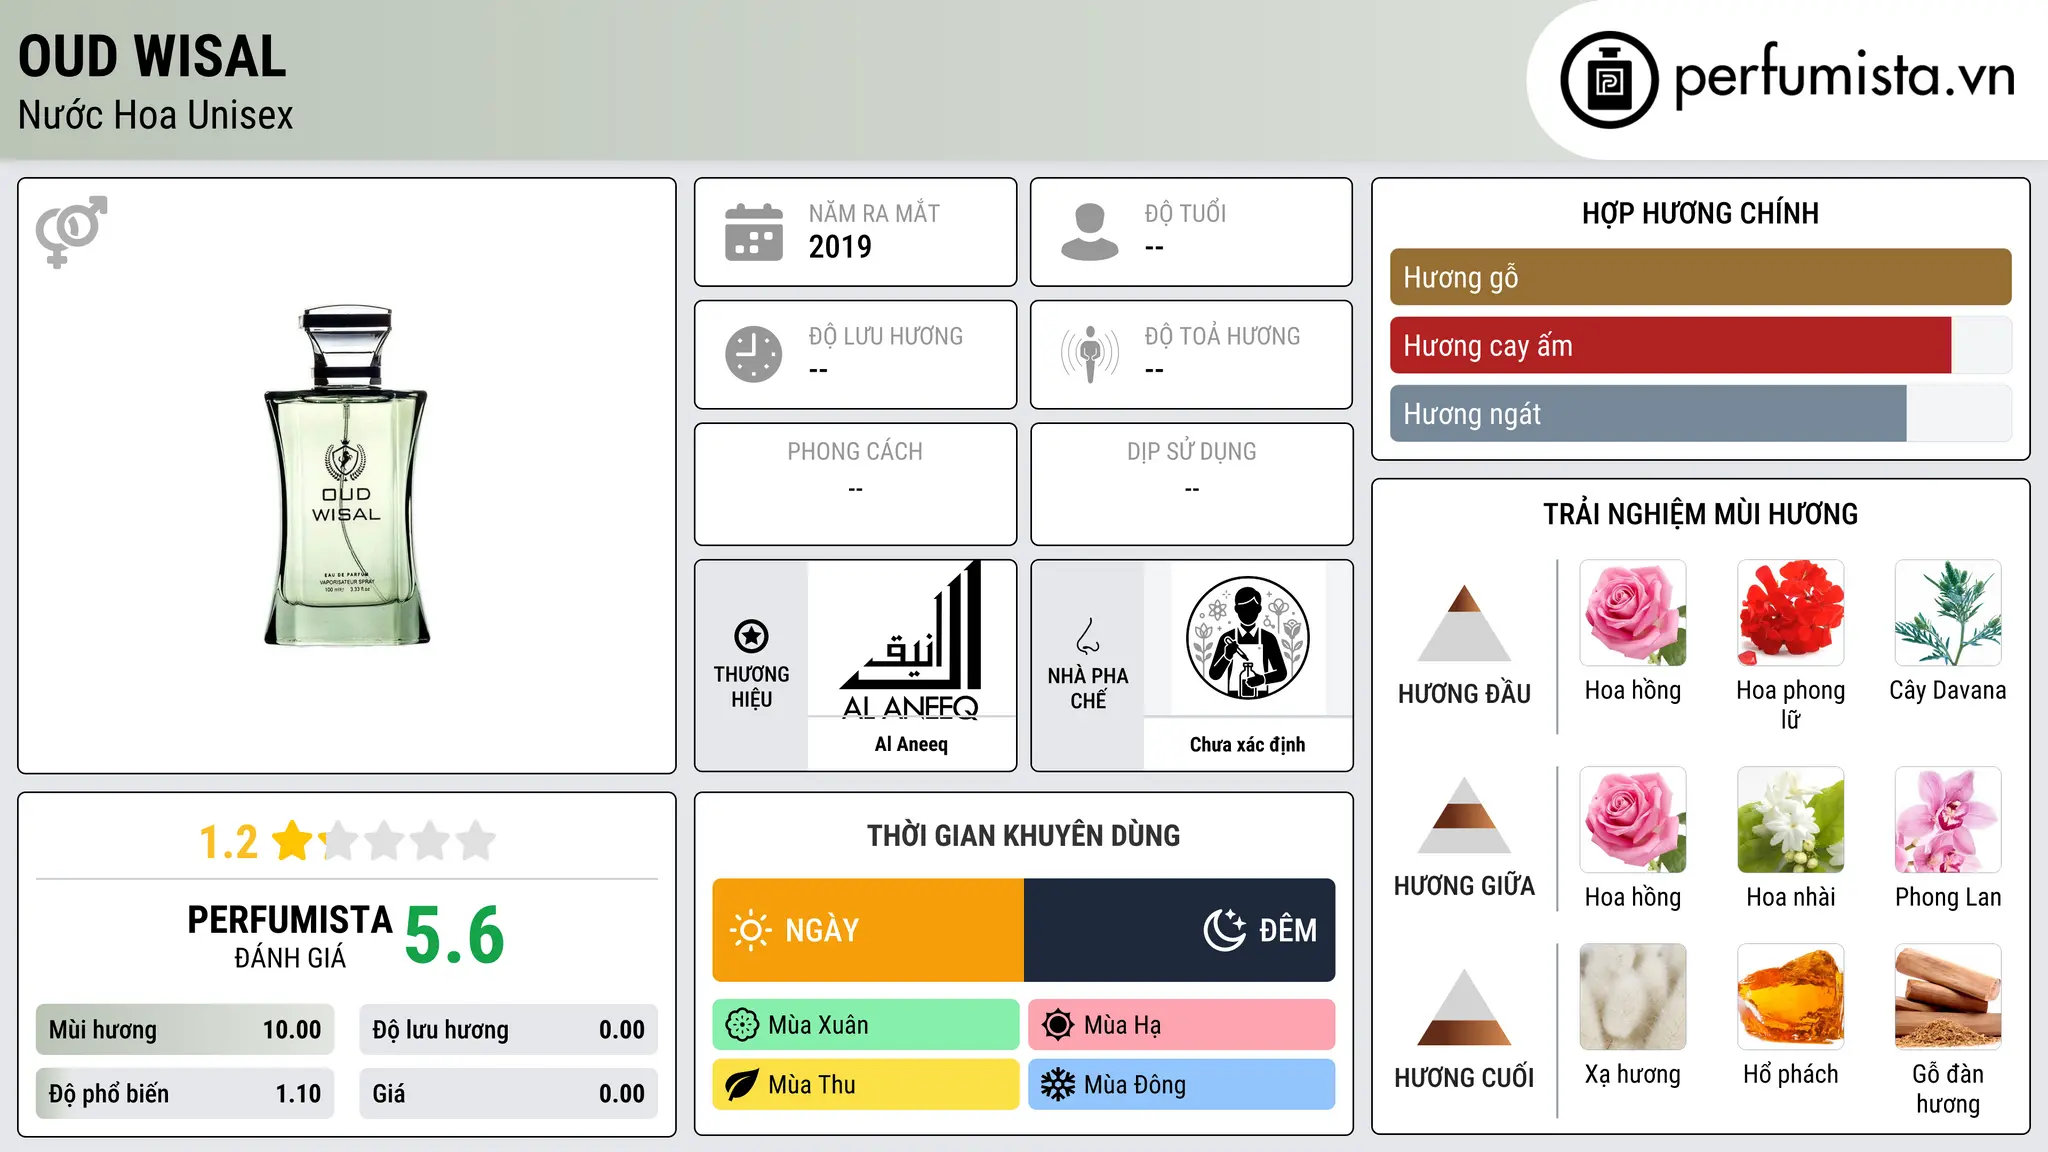Open the Phong Lan note image
Image resolution: width=2048 pixels, height=1152 pixels.
pos(1948,820)
